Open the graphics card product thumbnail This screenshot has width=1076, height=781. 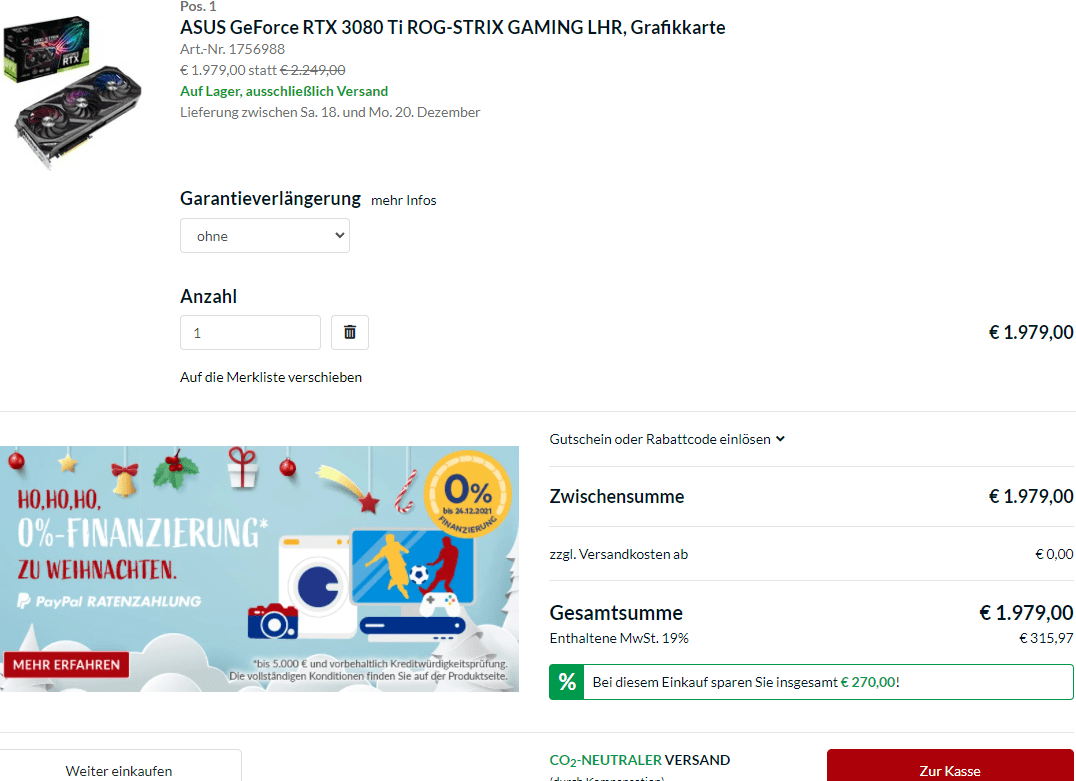[72, 93]
